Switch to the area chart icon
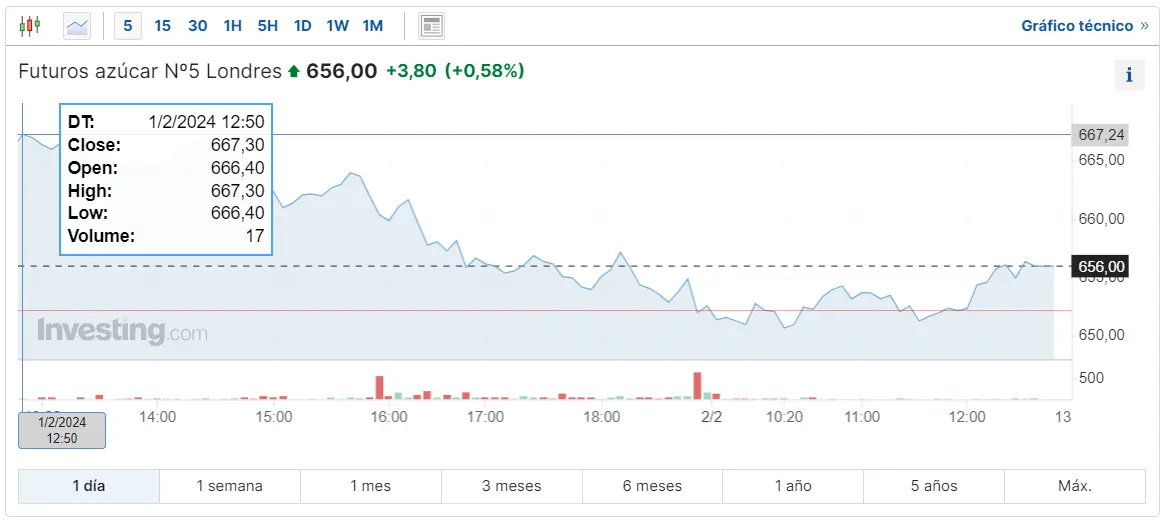The image size is (1166, 526). pyautogui.click(x=77, y=26)
